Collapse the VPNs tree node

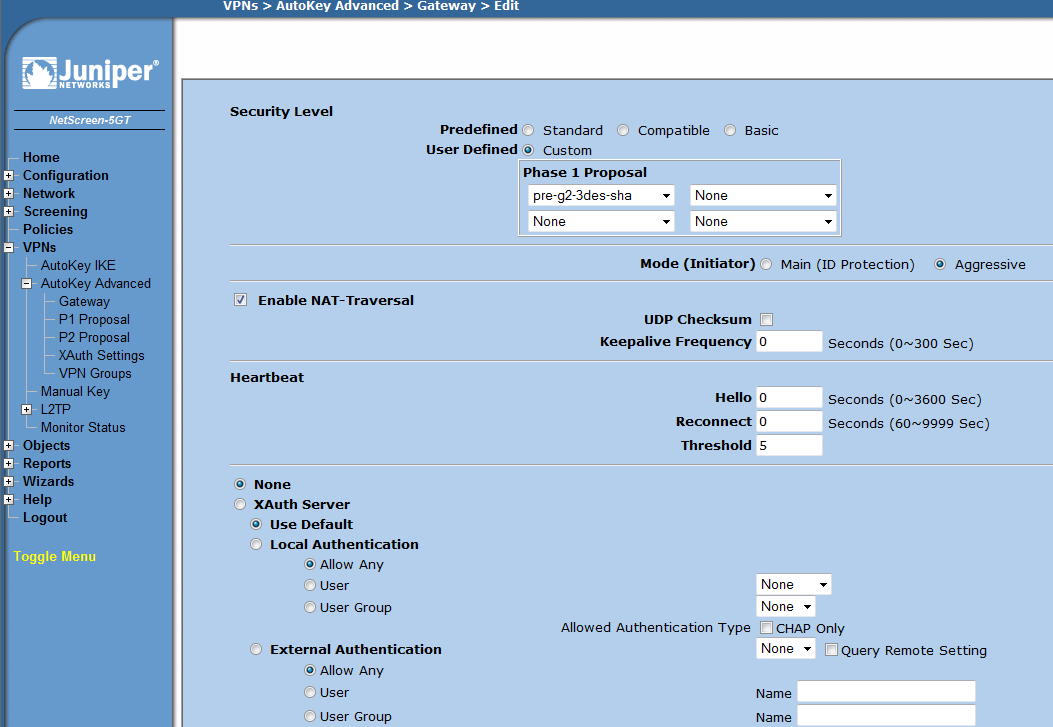[9, 248]
